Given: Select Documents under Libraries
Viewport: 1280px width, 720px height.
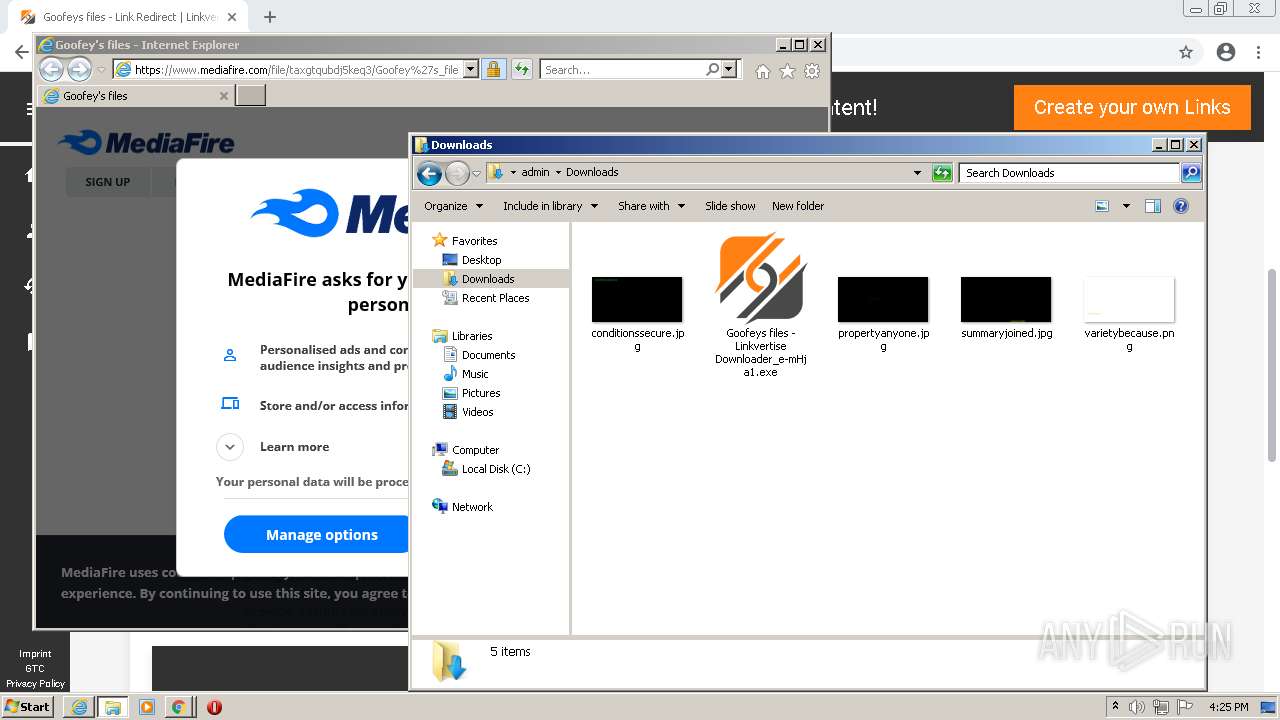Looking at the screenshot, I should point(488,355).
